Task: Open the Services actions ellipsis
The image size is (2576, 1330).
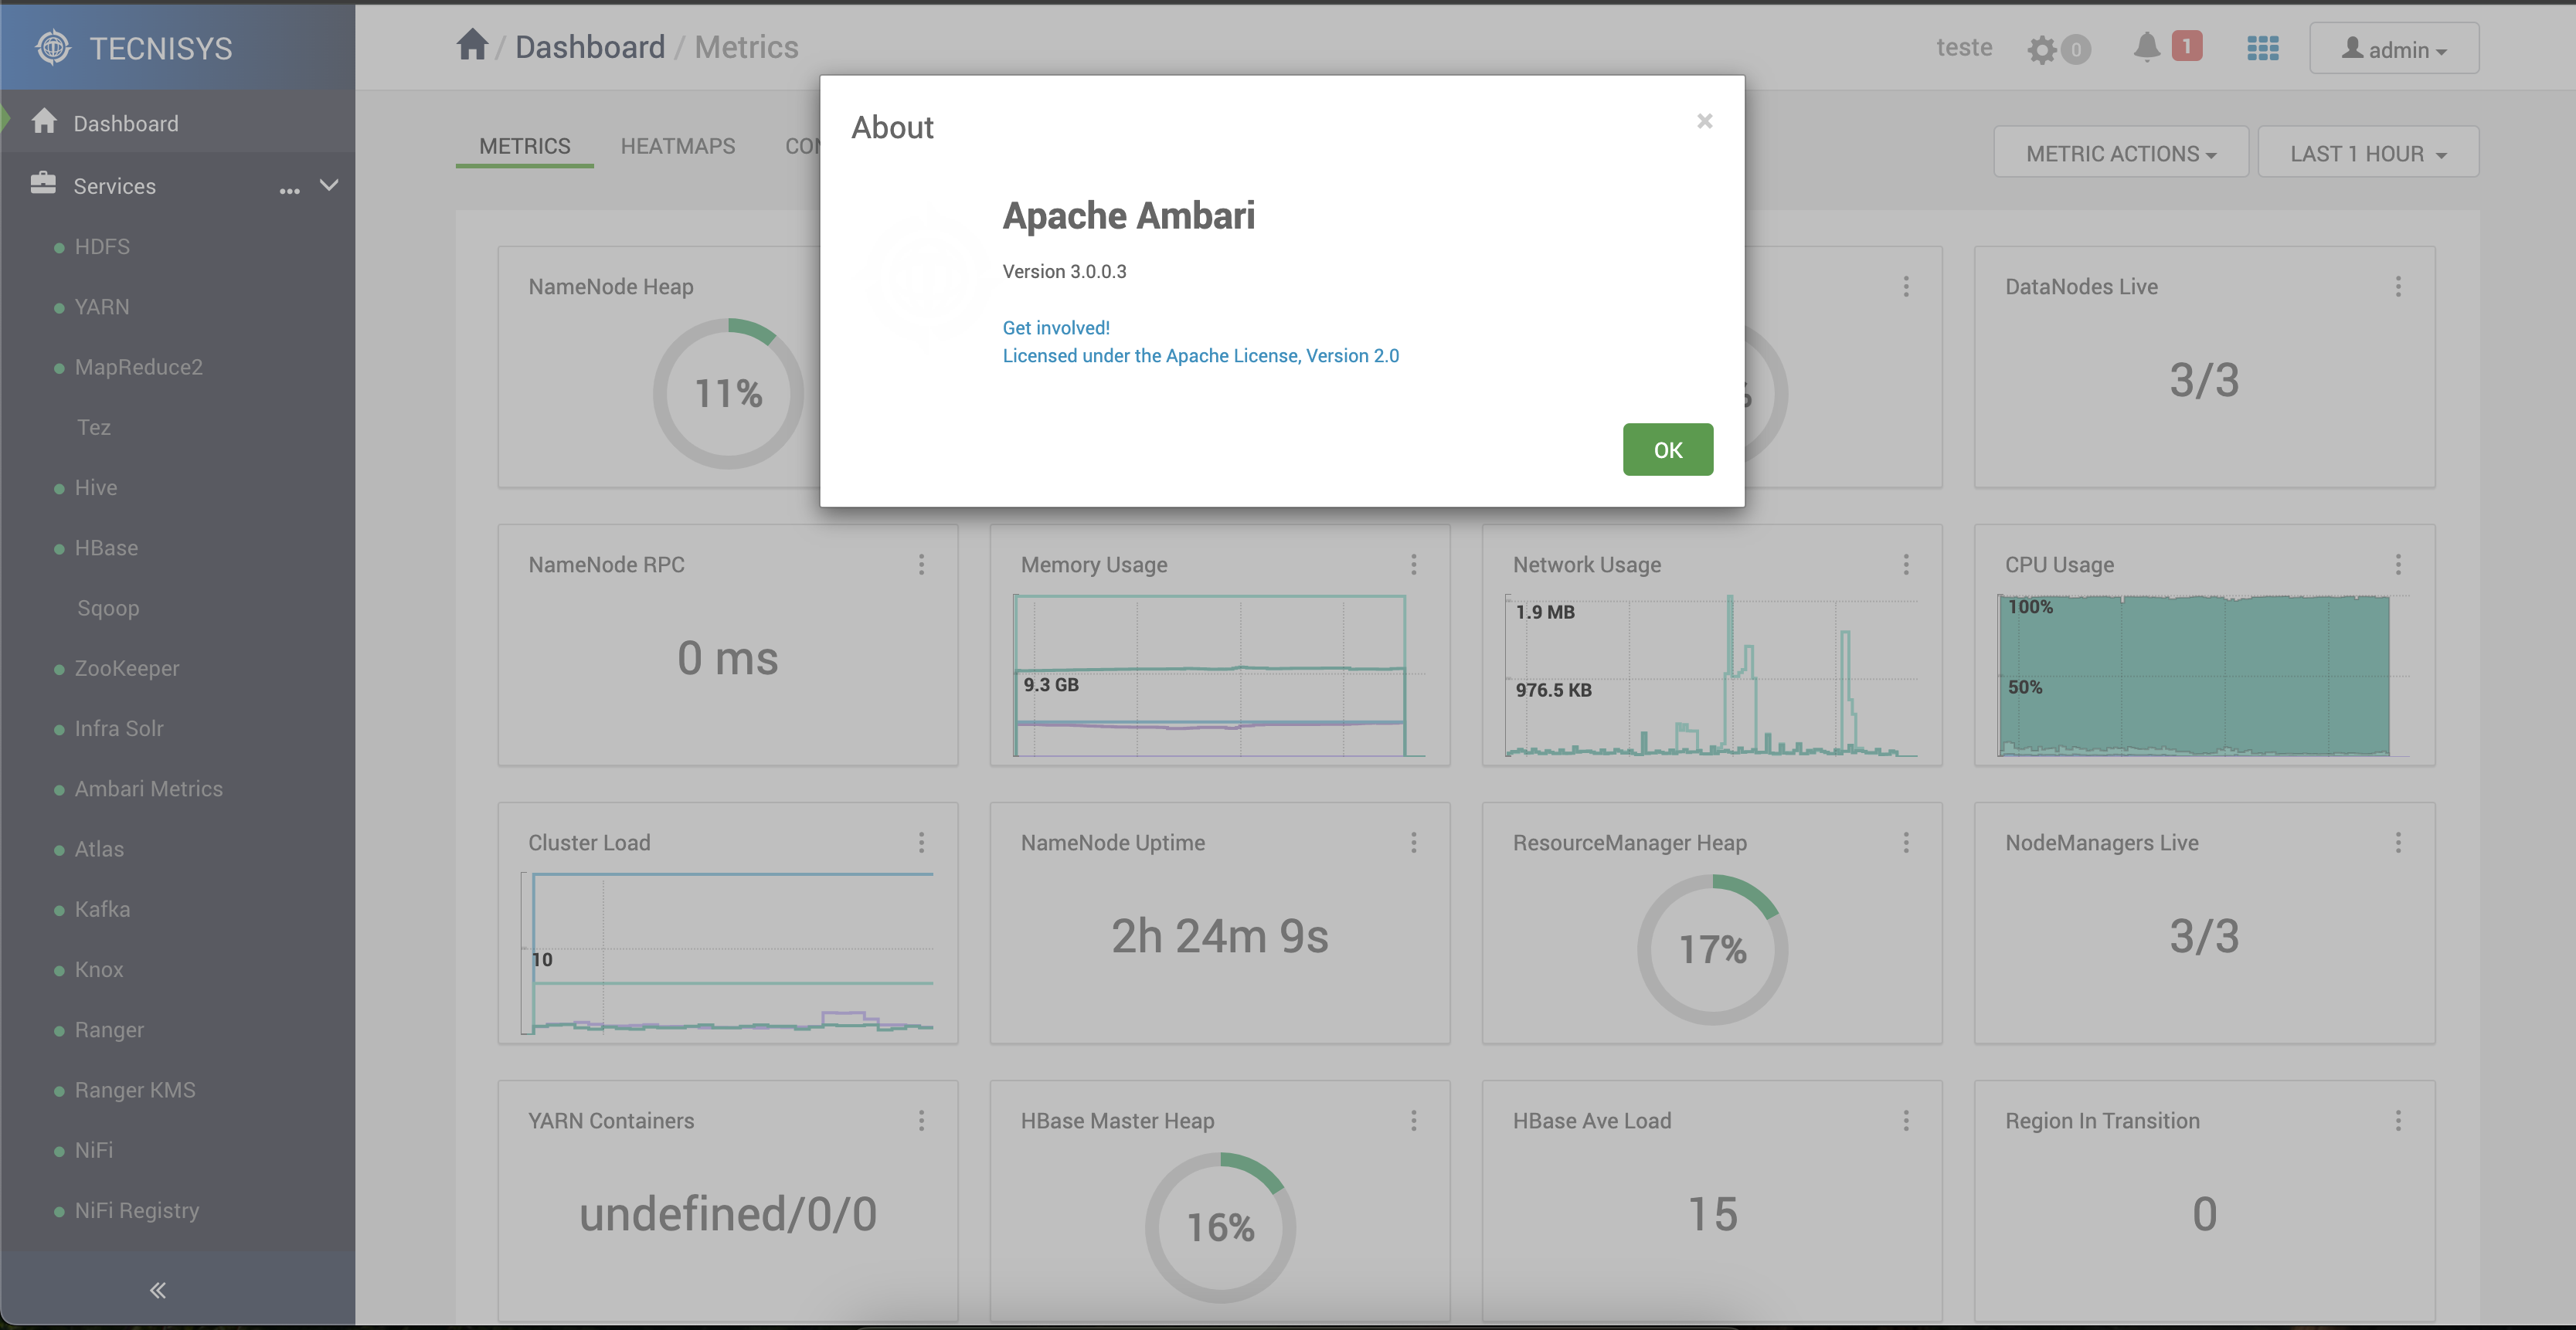Action: (x=290, y=189)
